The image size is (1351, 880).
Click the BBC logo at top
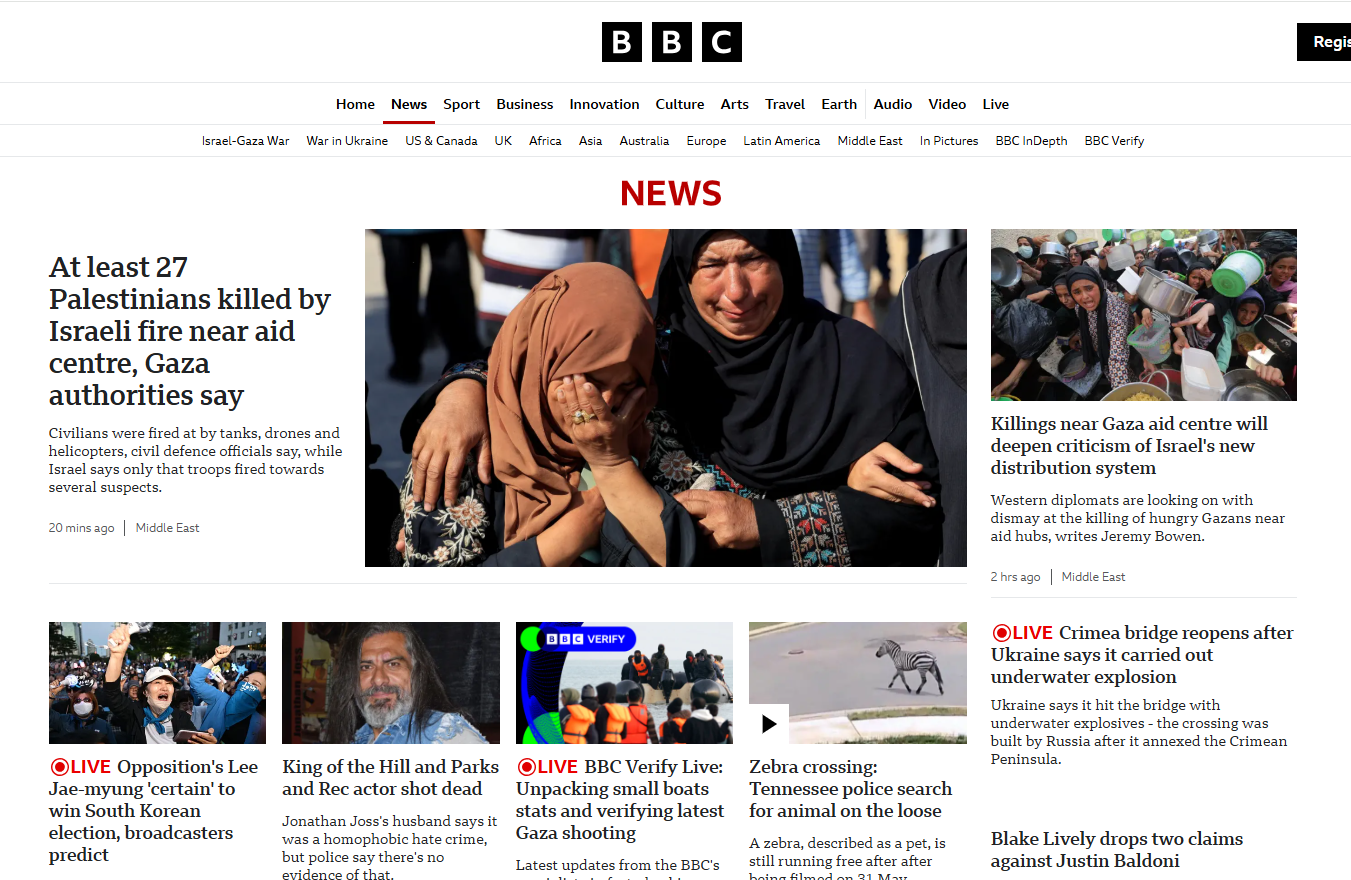point(671,42)
